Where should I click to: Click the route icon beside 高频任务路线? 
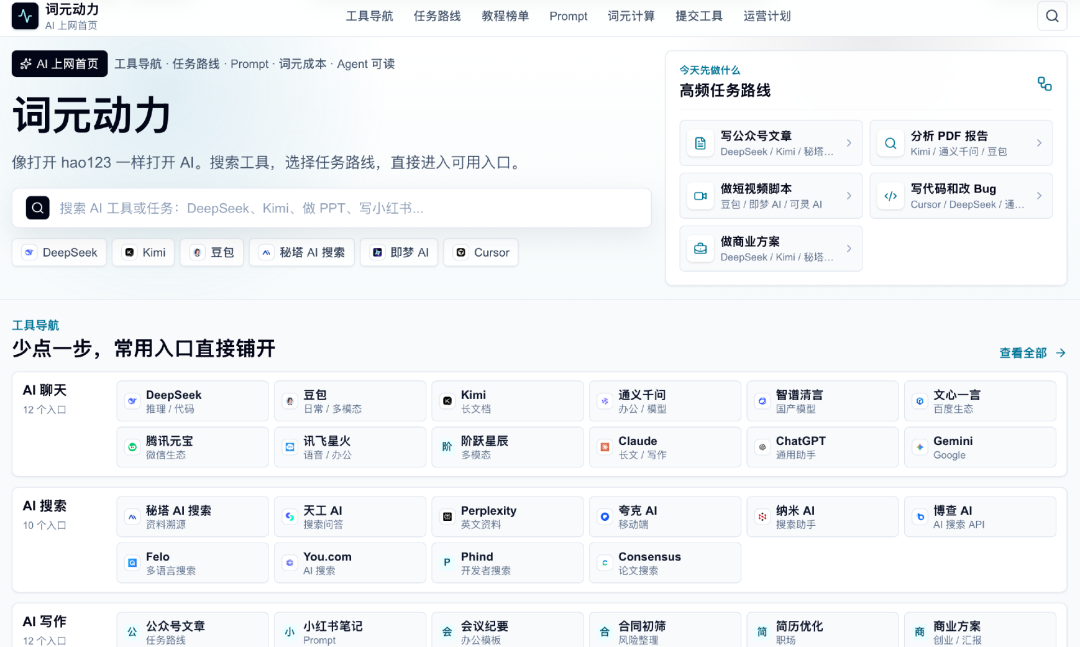click(x=1044, y=84)
